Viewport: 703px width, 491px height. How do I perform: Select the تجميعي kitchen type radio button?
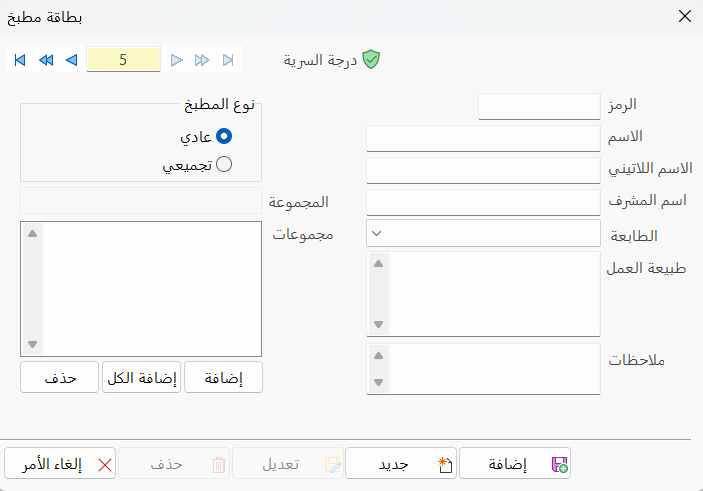point(224,164)
